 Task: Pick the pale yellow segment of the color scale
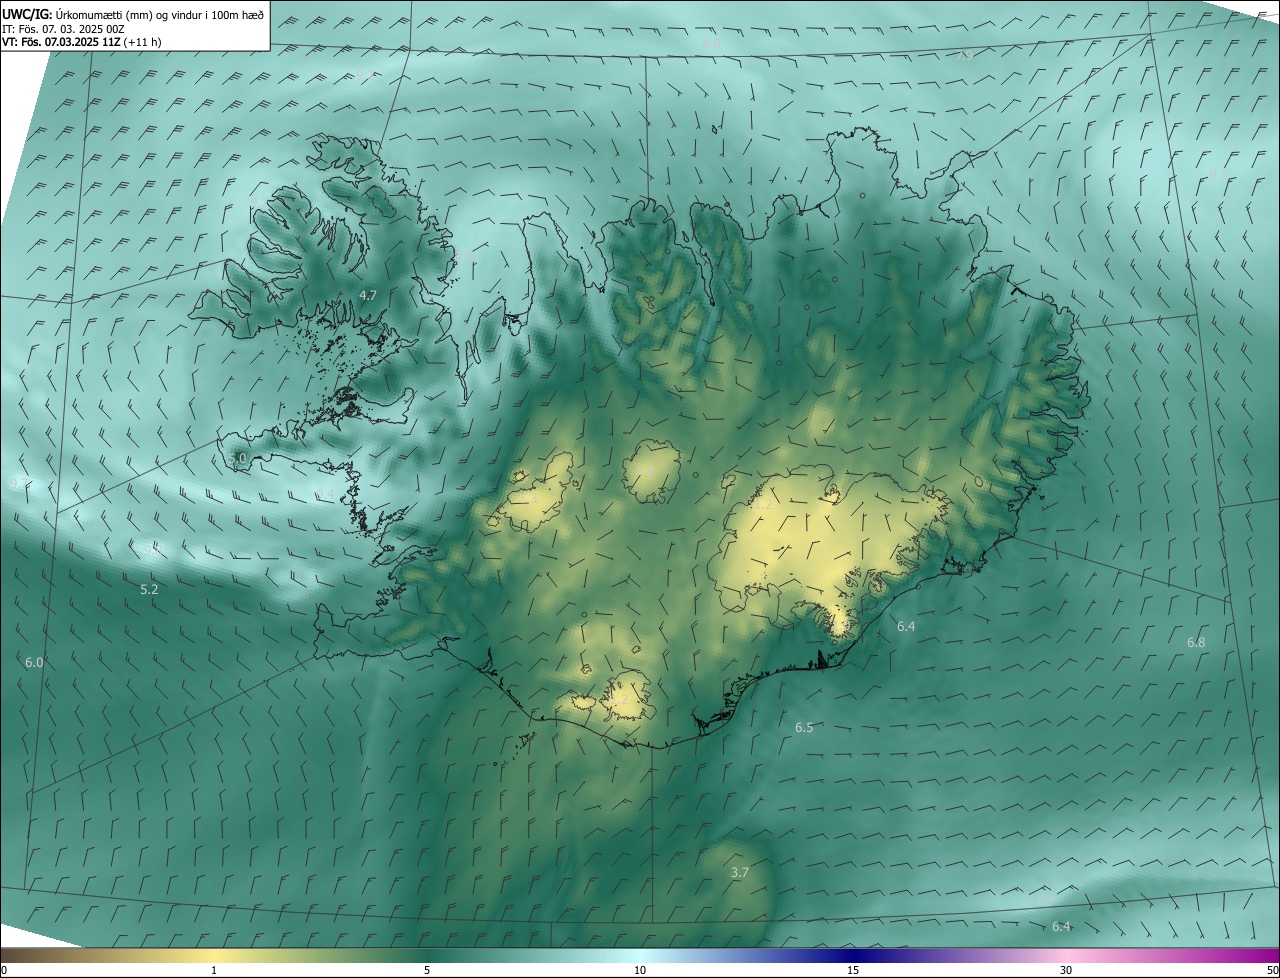tap(214, 955)
